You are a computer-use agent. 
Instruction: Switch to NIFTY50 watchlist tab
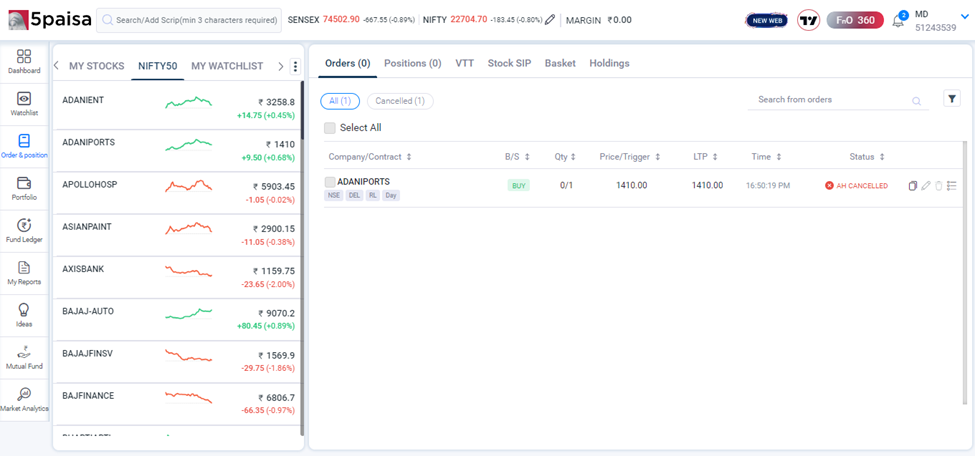[x=158, y=66]
